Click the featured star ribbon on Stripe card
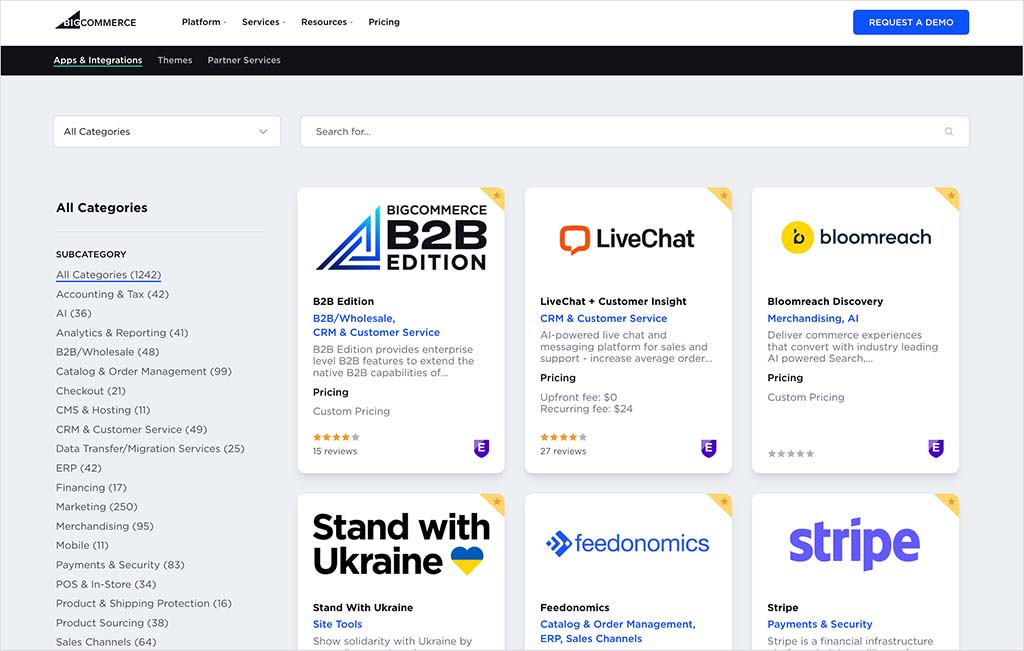The image size is (1024, 651). 949,503
